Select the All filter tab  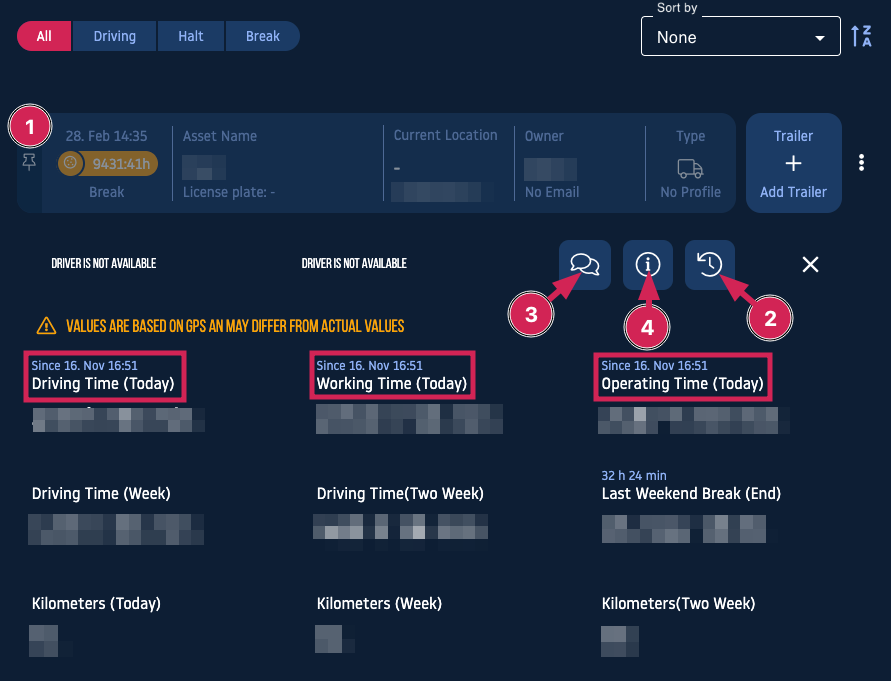(44, 36)
